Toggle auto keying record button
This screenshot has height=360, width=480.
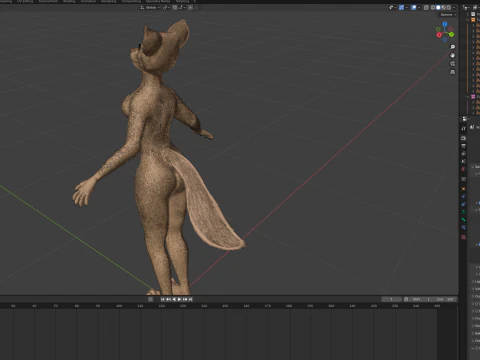150,299
